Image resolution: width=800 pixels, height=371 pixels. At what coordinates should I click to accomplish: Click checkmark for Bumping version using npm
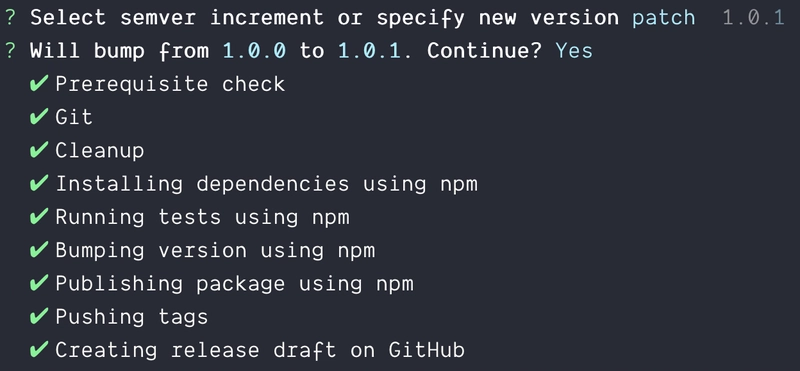(x=39, y=250)
